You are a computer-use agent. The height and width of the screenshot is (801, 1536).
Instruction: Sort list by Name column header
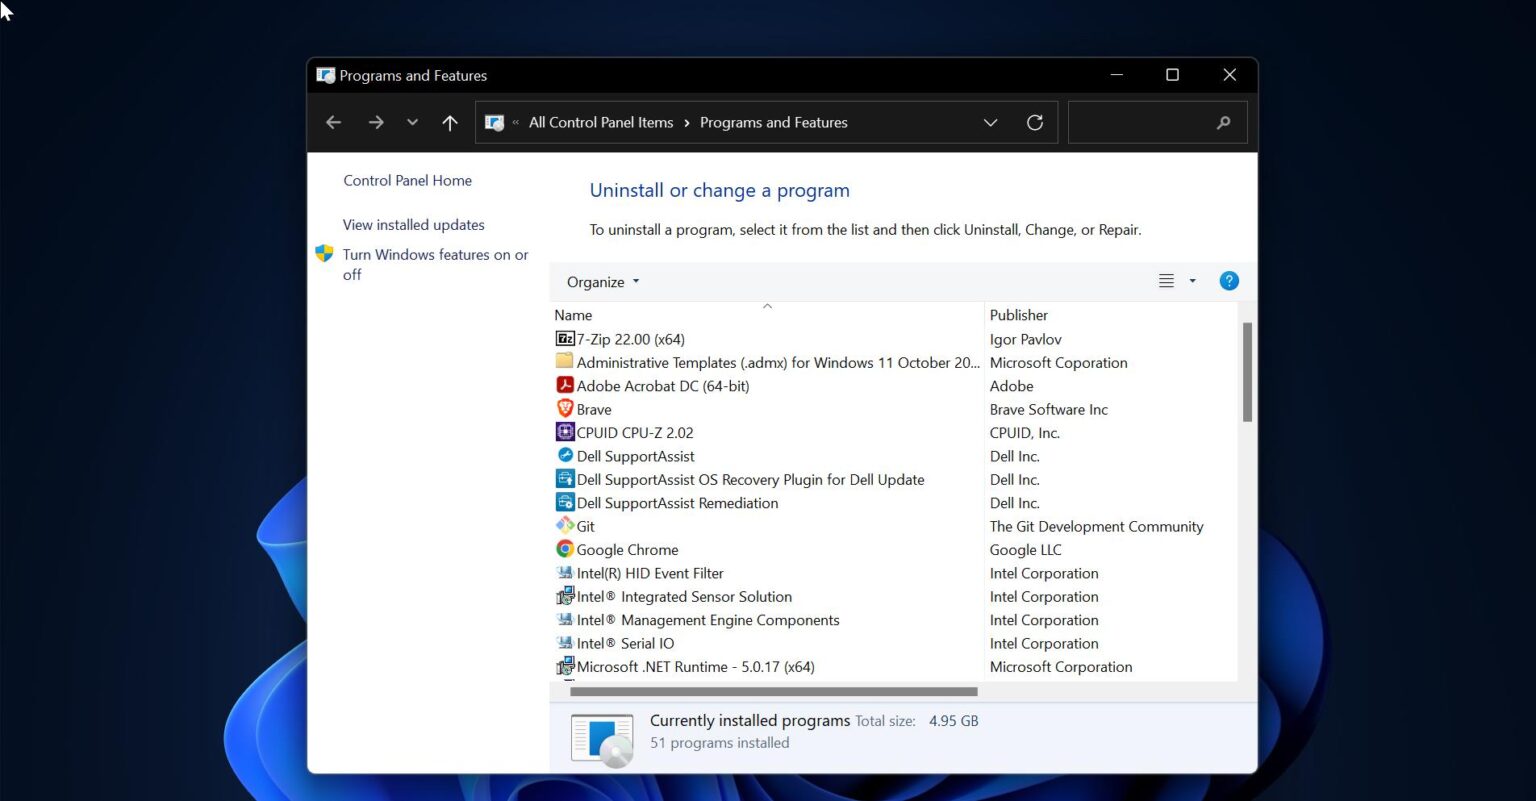[x=574, y=315]
